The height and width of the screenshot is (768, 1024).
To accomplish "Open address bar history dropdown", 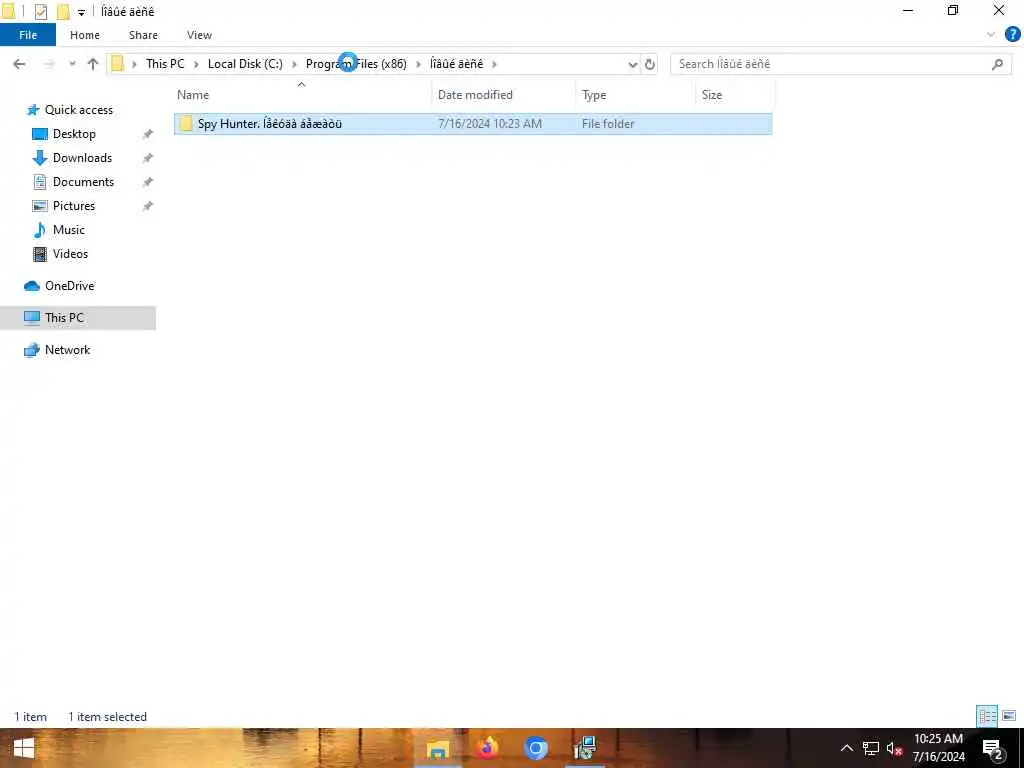I will [632, 64].
